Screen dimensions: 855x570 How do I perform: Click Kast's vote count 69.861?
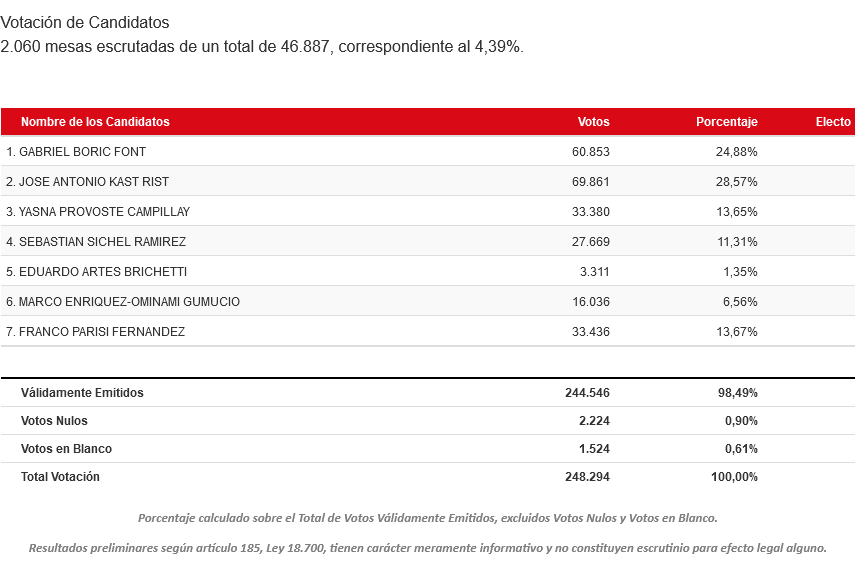click(x=590, y=181)
